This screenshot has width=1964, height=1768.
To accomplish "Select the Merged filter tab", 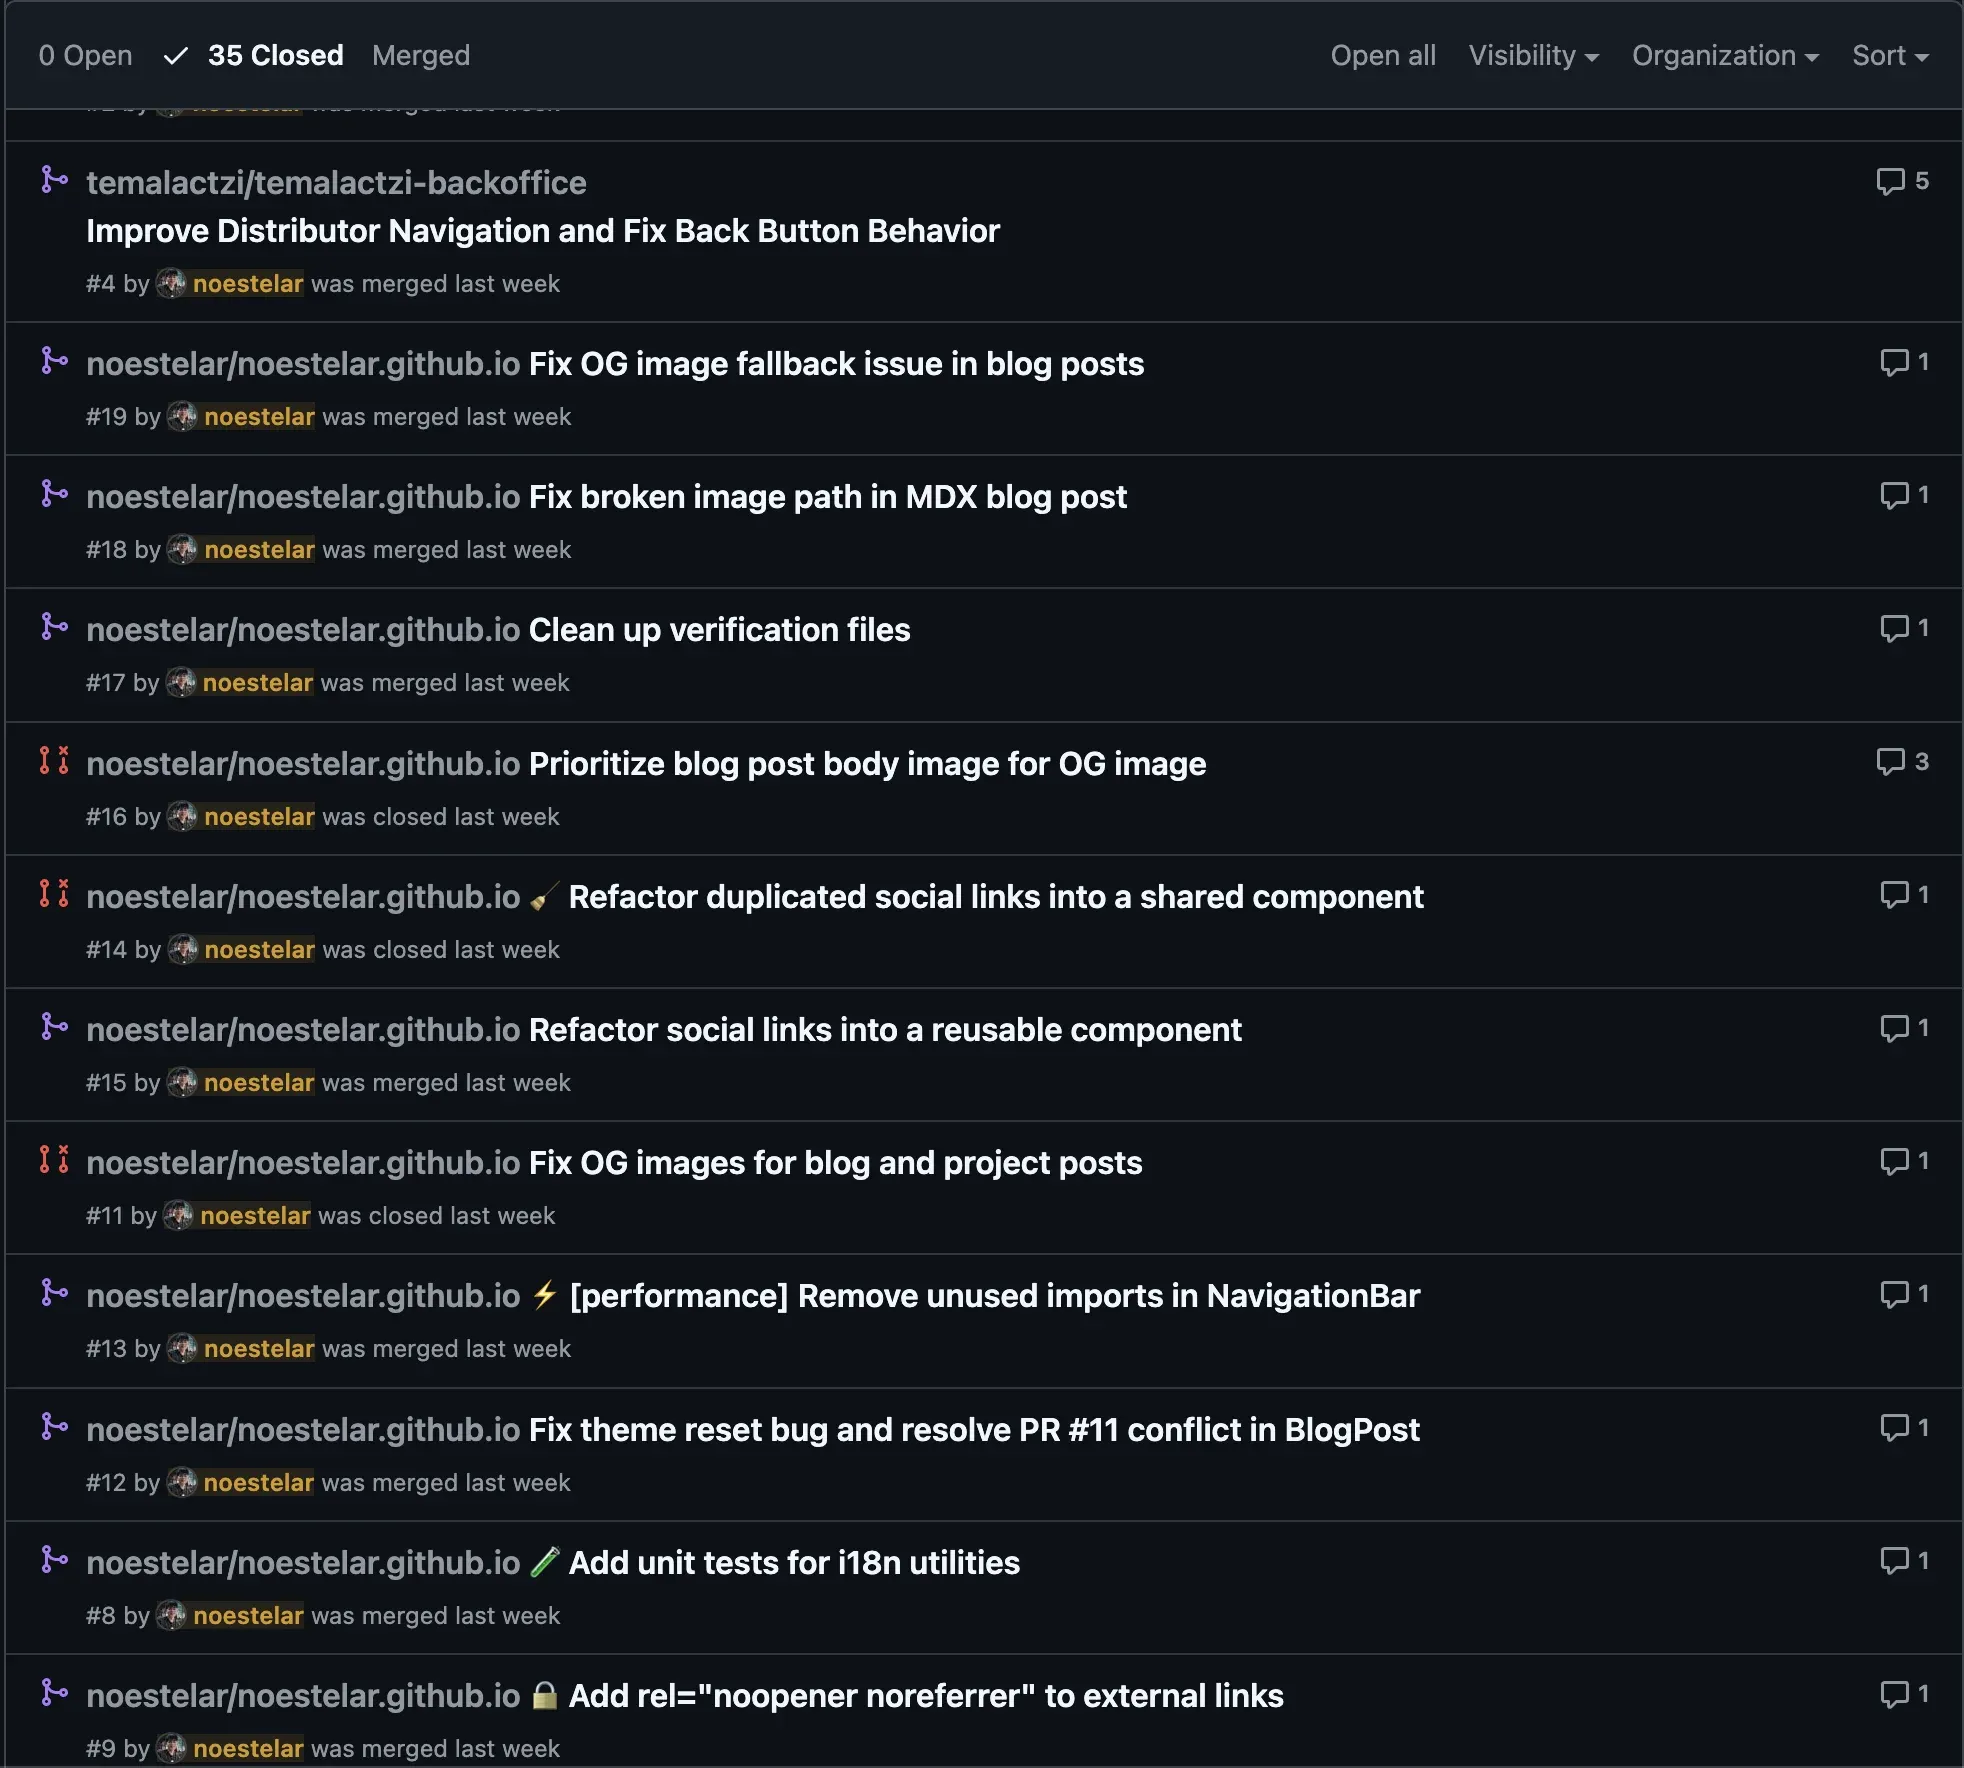I will [x=421, y=55].
